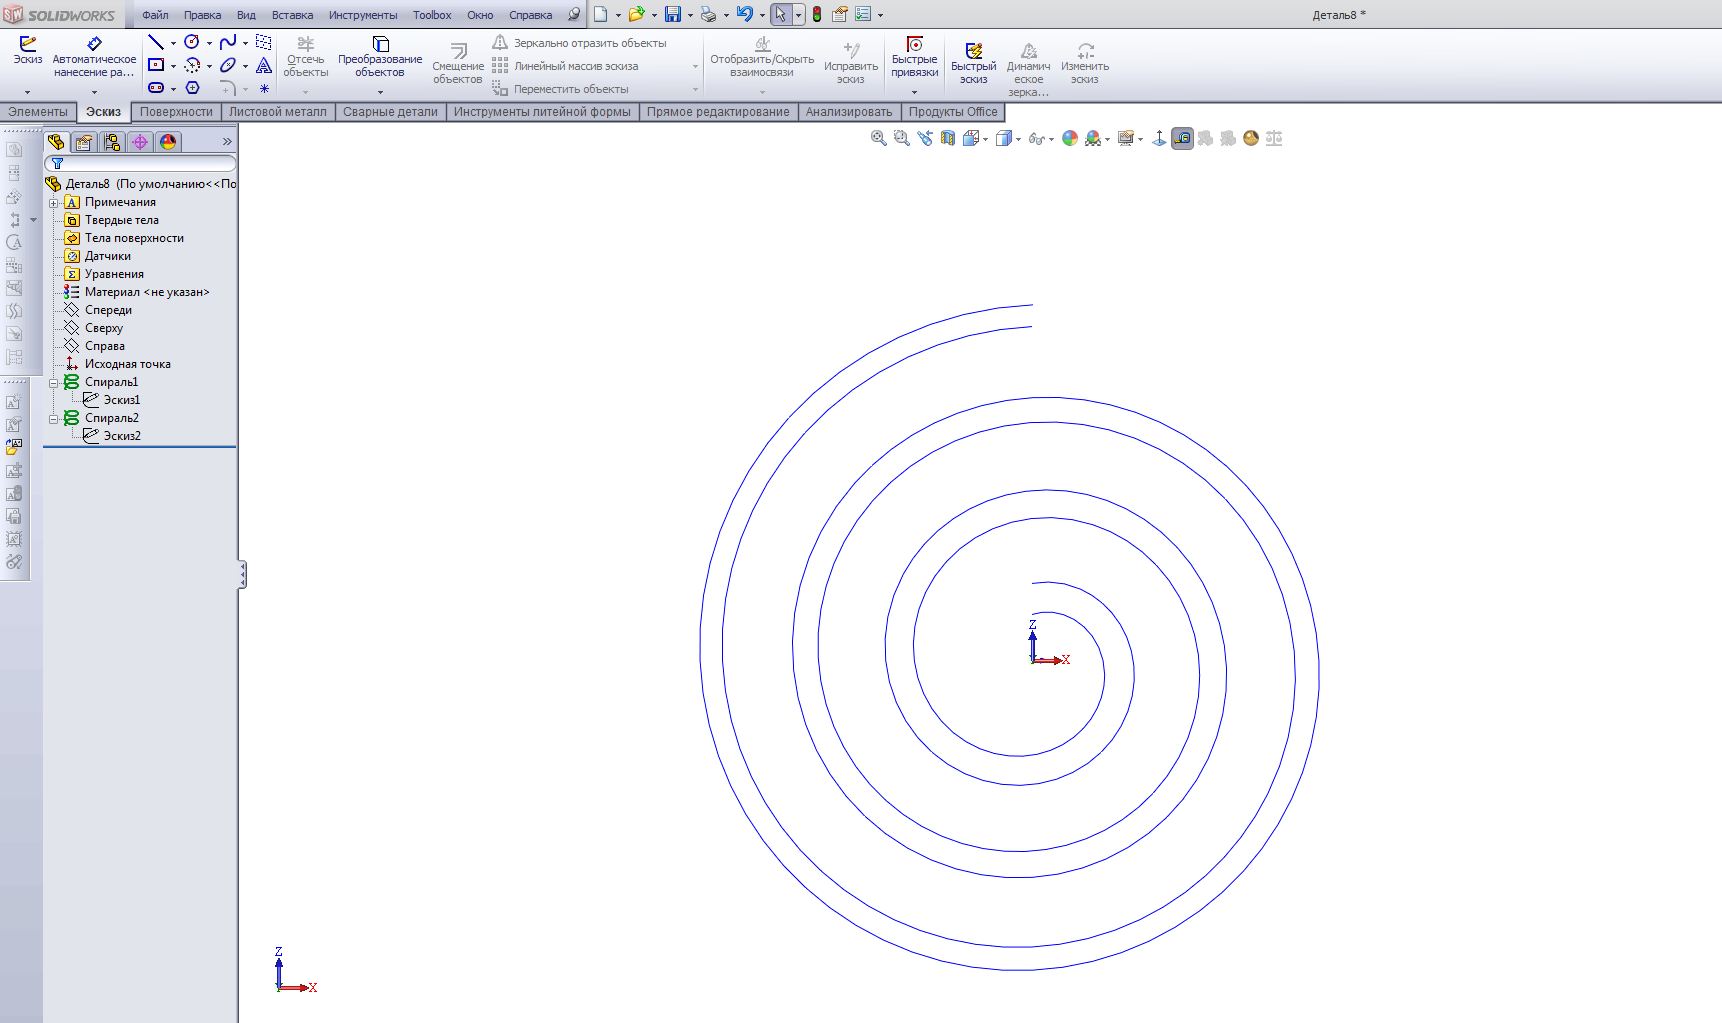Click Линейный массив эскиза button
Viewport: 1722px width, 1023px height.
565,66
